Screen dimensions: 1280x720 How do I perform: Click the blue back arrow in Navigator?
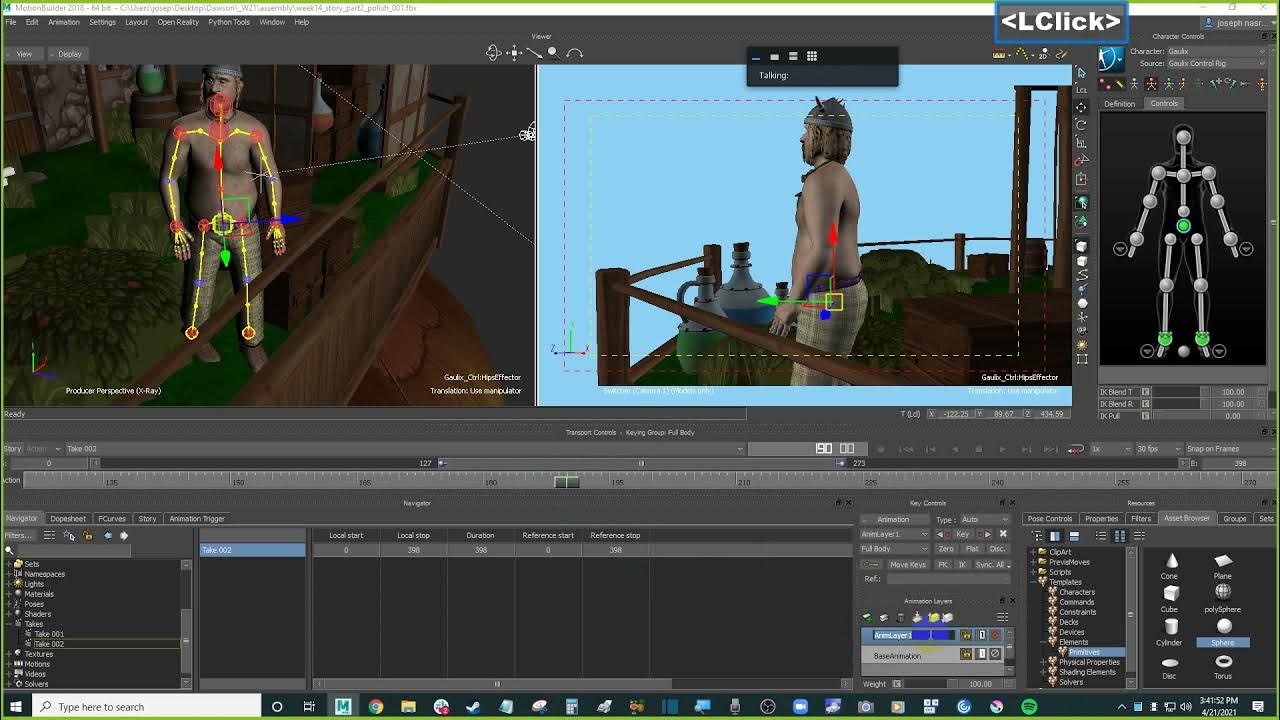point(108,536)
